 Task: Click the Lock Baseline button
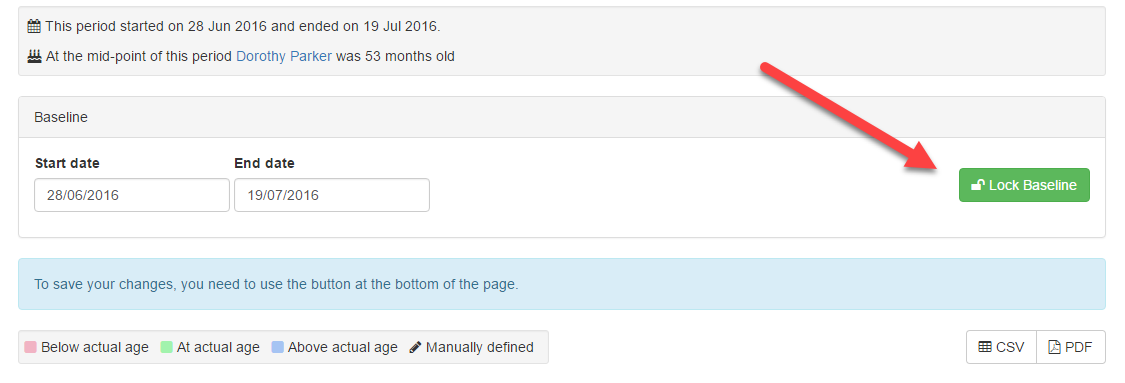pos(1024,185)
